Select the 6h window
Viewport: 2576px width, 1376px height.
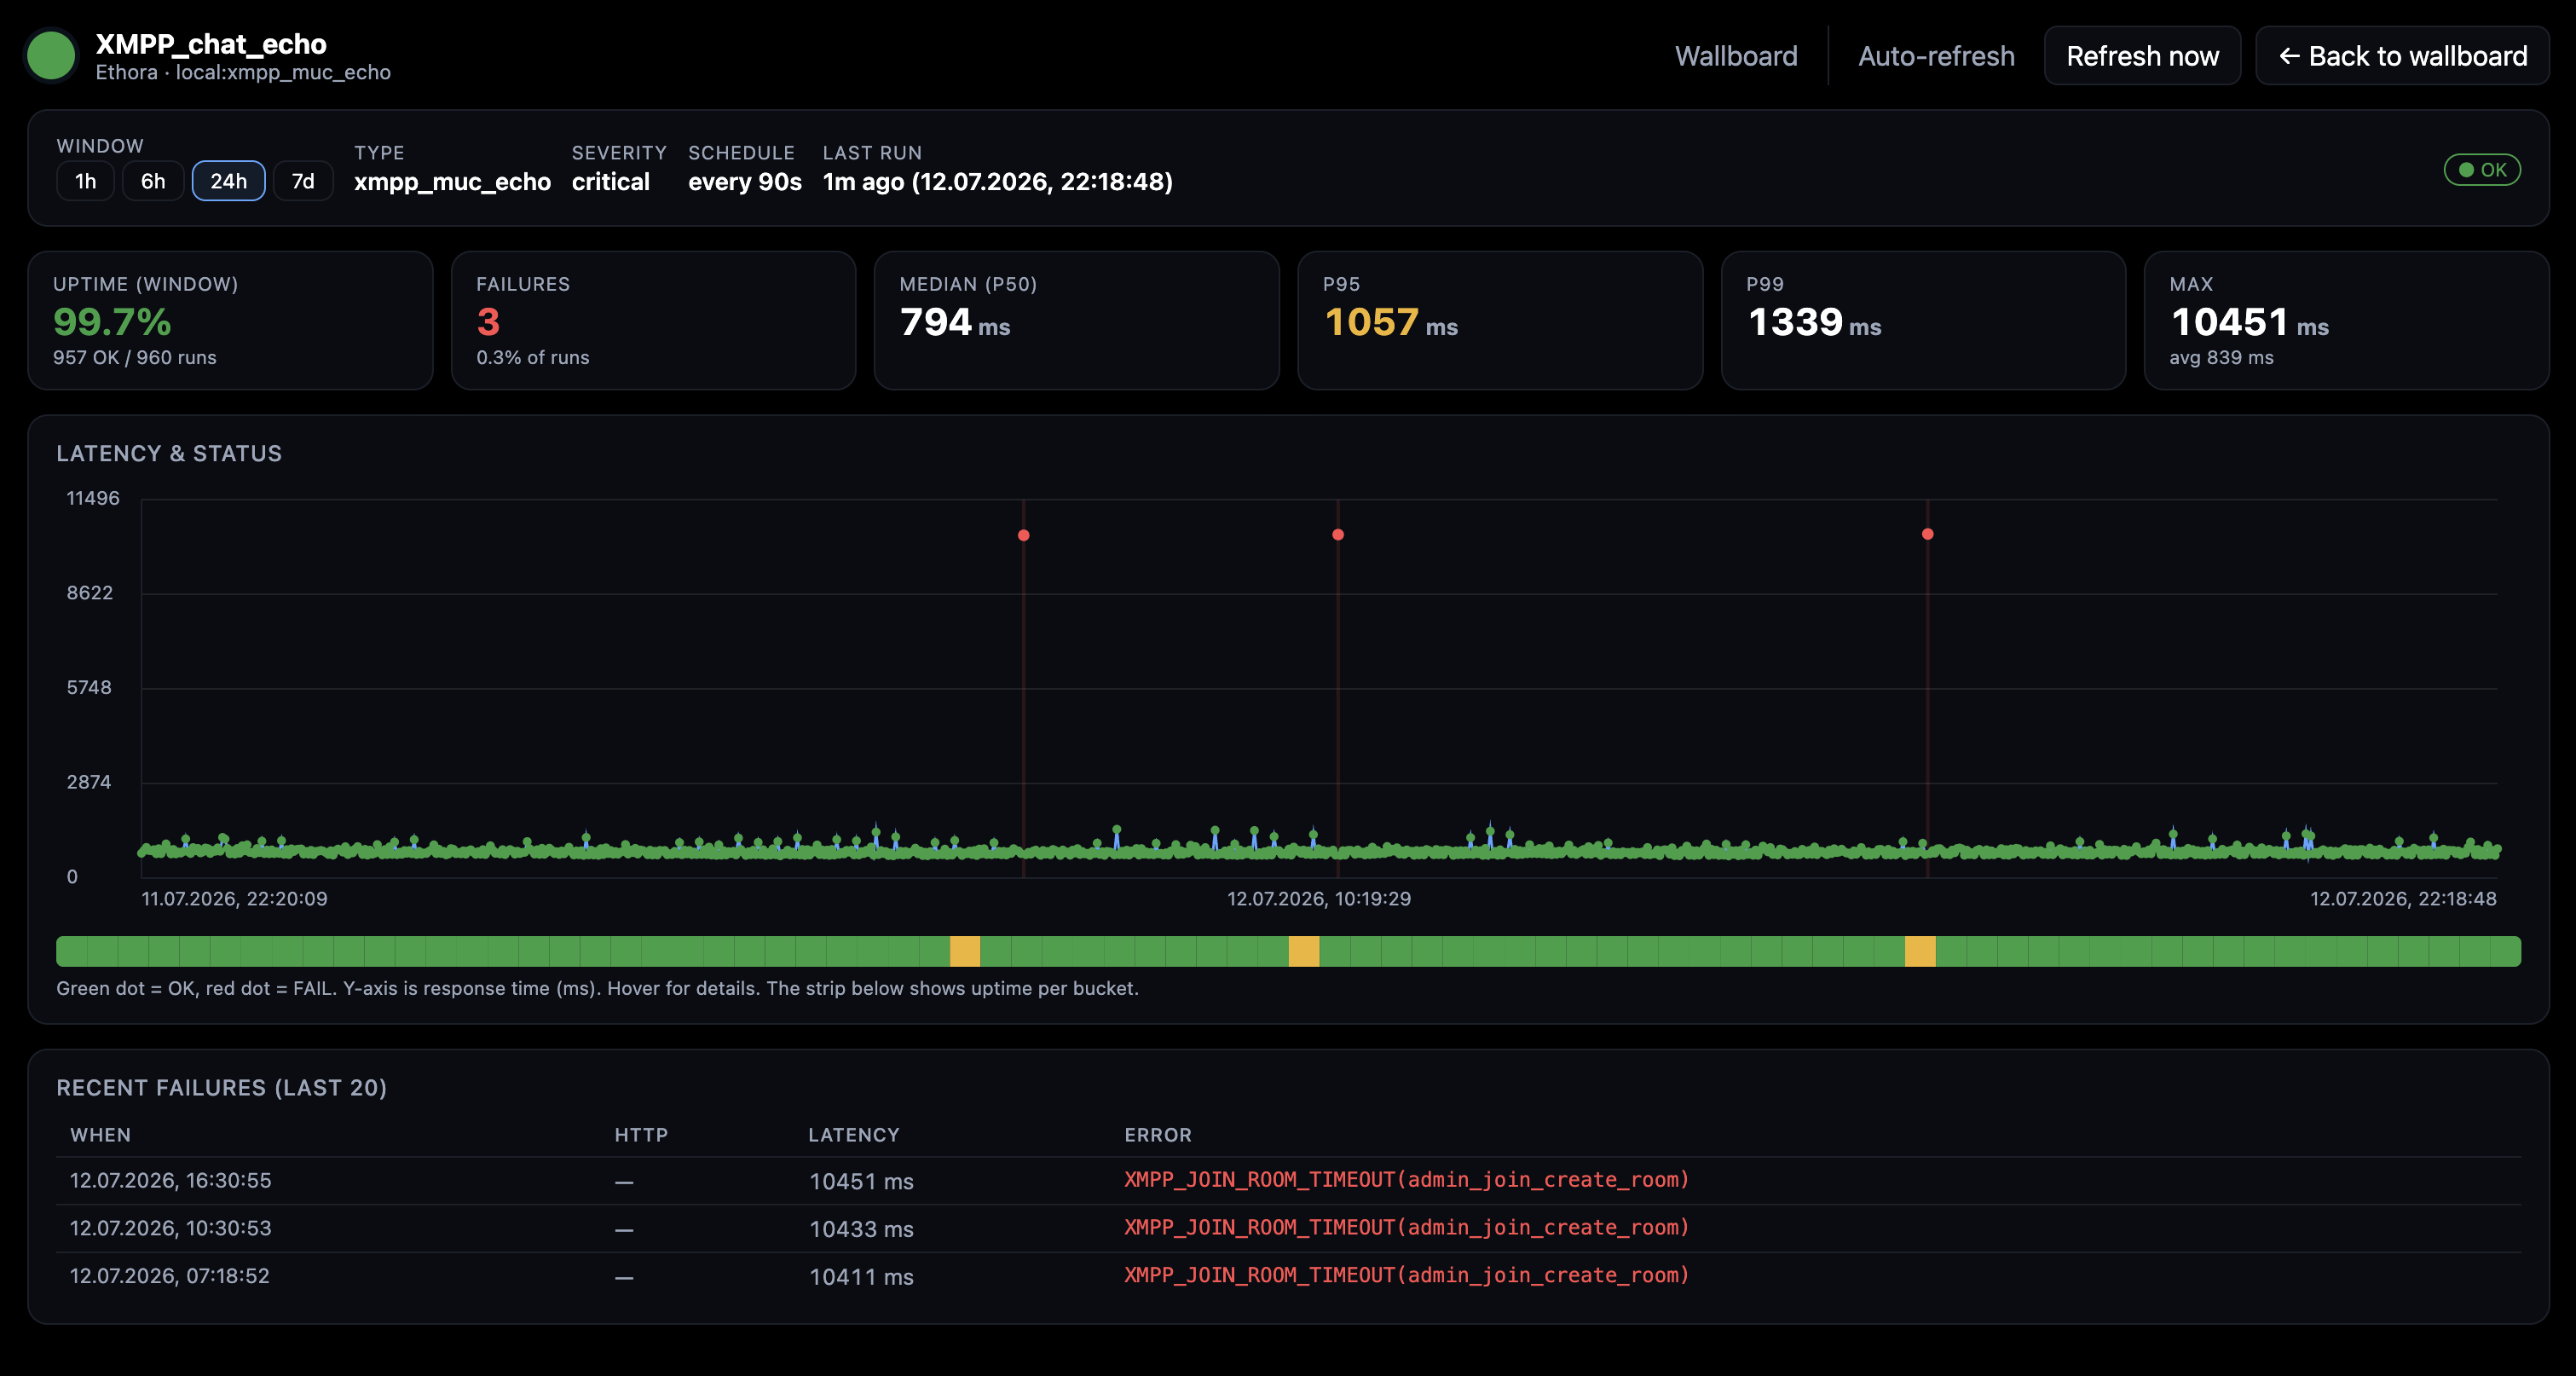tap(153, 181)
